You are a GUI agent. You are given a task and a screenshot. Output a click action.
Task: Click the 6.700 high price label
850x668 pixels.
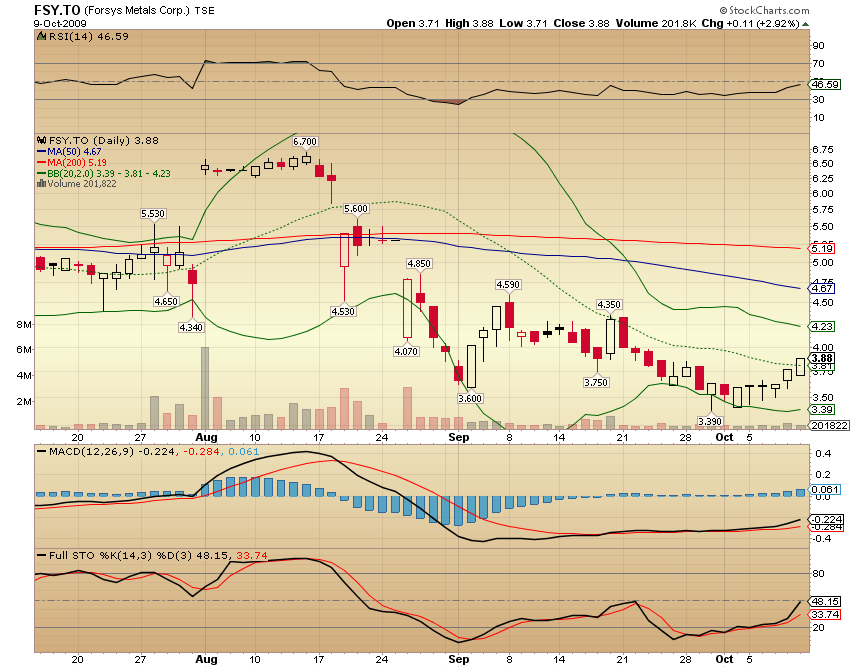point(305,142)
